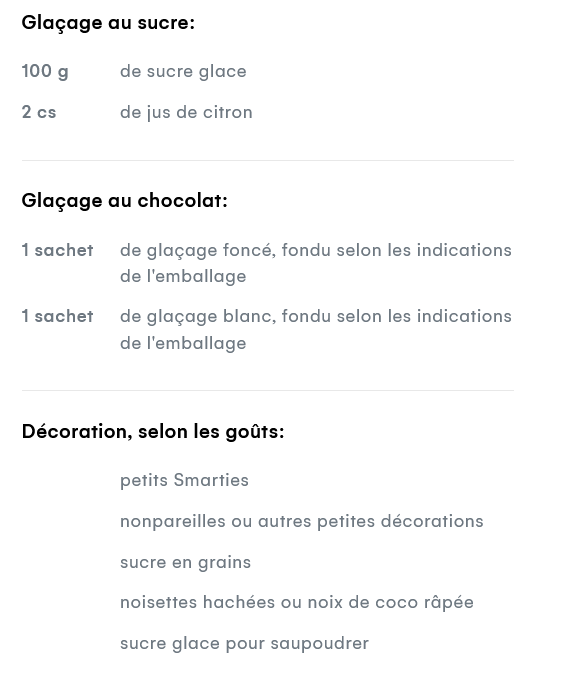Click 'de l'emballage' under glaçage foncé

click(183, 276)
